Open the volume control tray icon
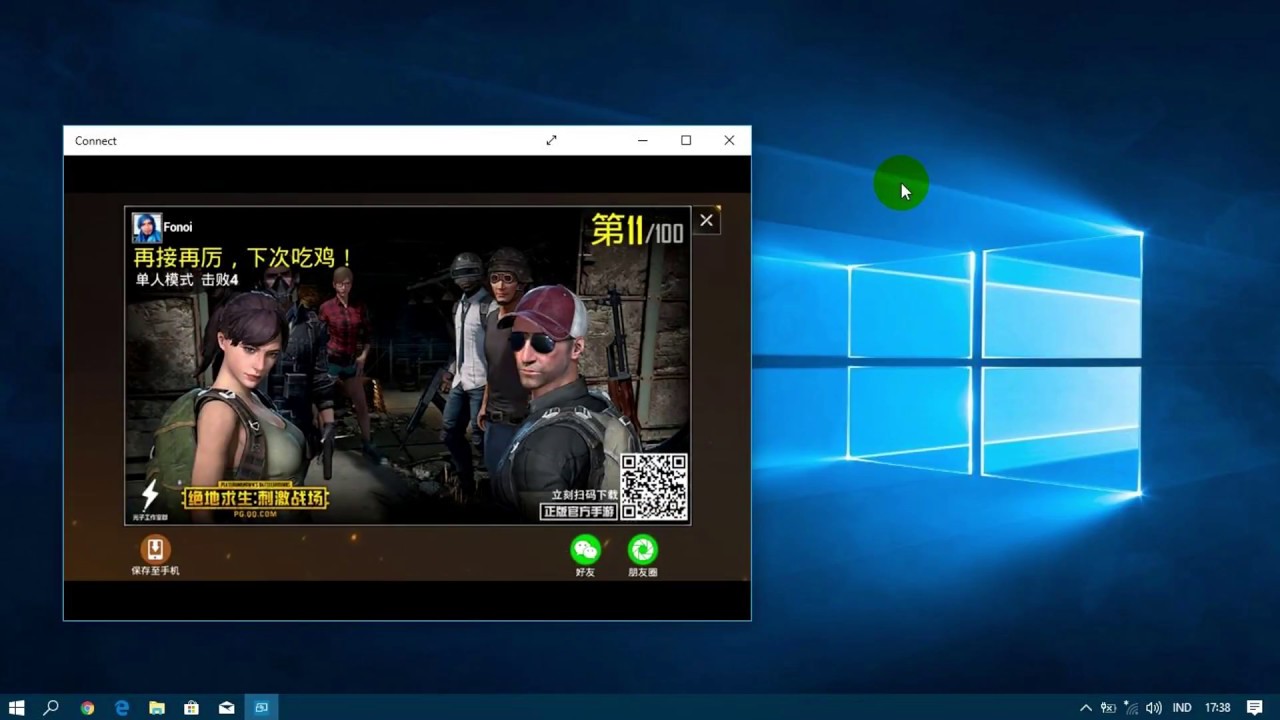 point(1154,707)
